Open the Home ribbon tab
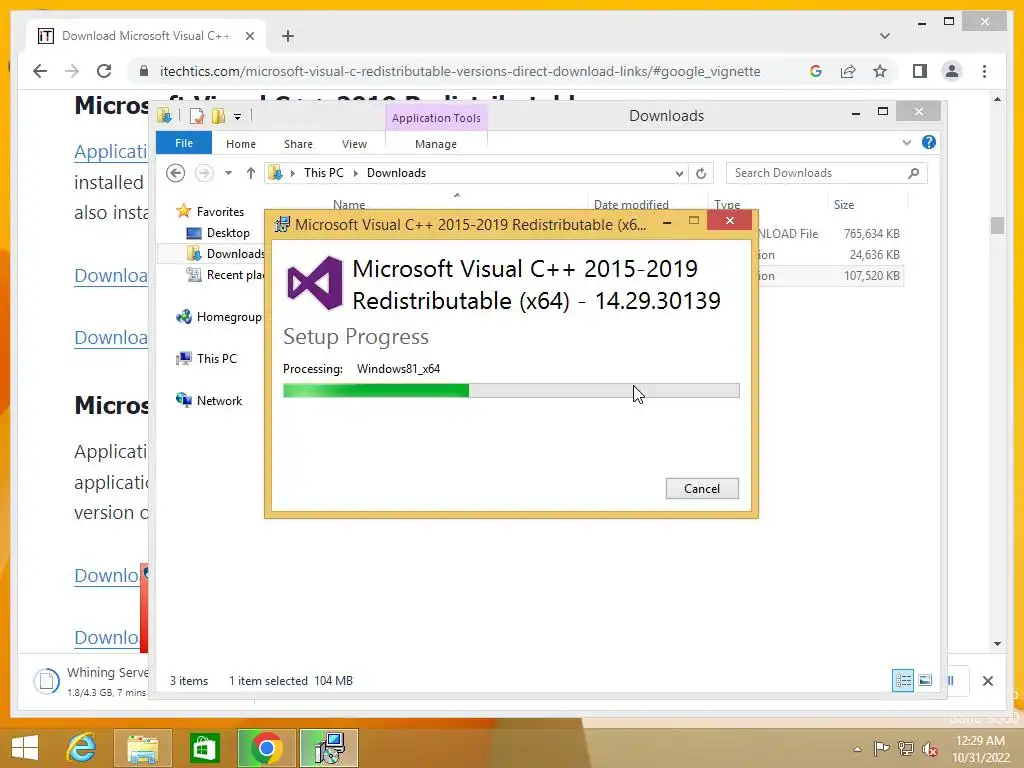Viewport: 1024px width, 768px height. click(x=241, y=144)
